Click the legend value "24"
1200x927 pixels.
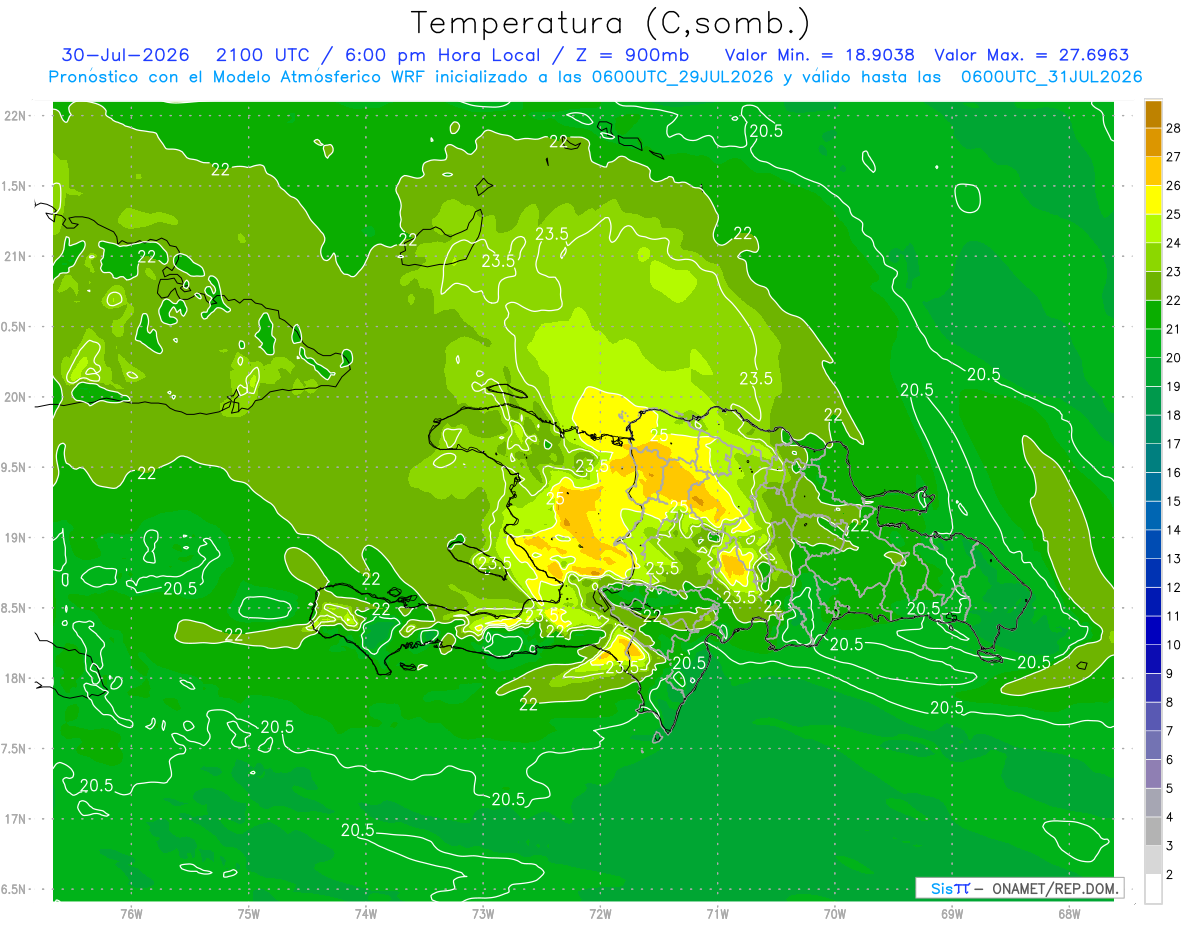click(x=1174, y=243)
